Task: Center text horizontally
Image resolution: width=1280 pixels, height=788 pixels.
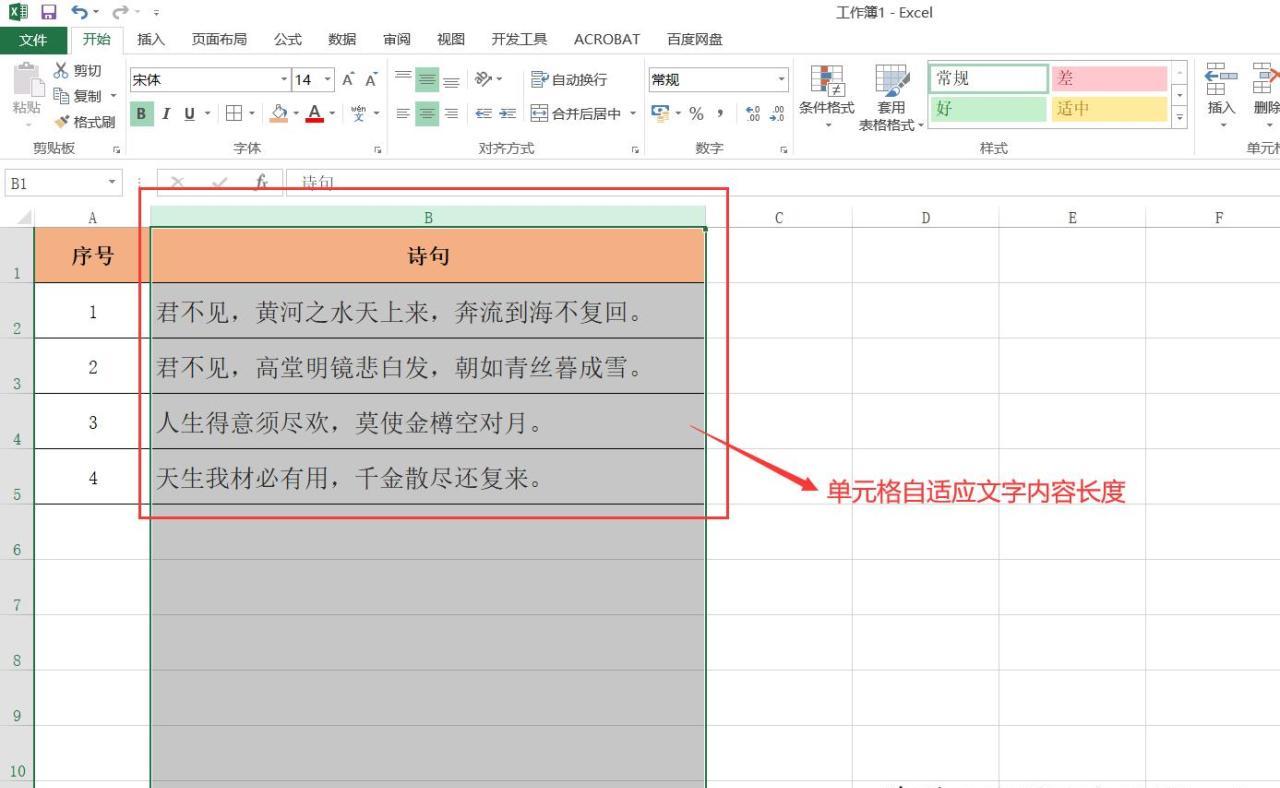Action: tap(427, 113)
